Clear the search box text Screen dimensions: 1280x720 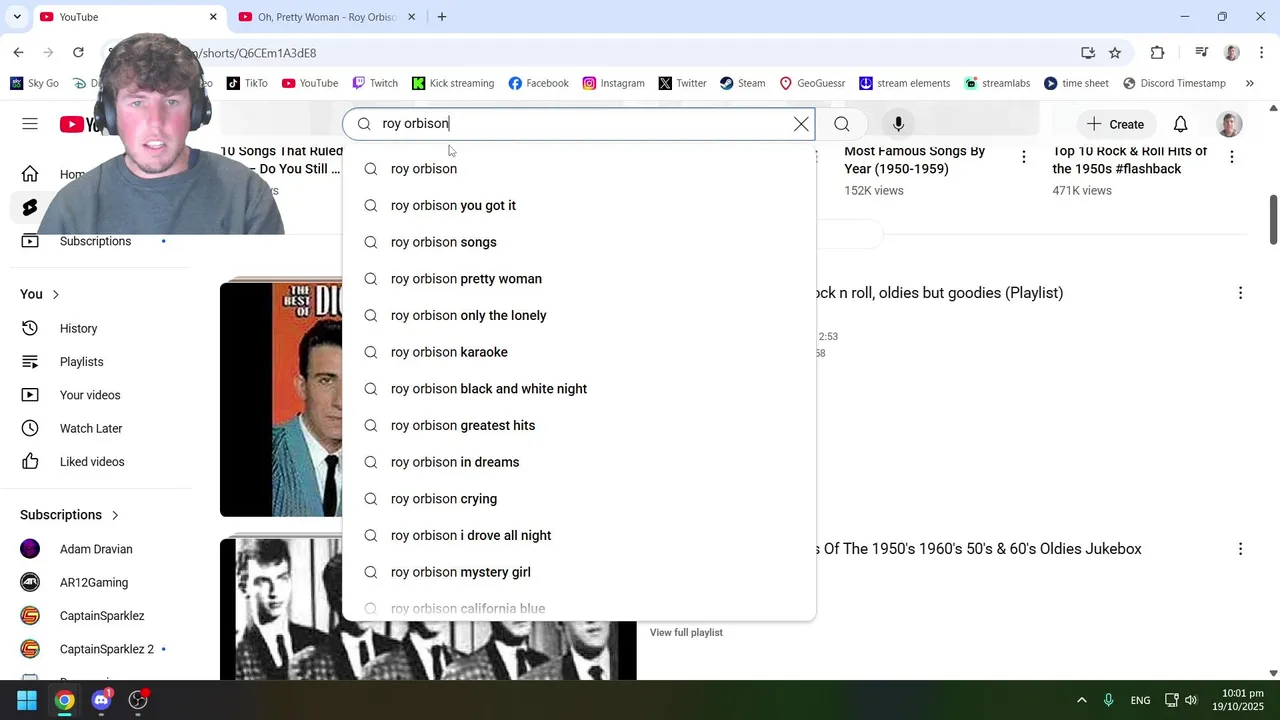point(801,124)
